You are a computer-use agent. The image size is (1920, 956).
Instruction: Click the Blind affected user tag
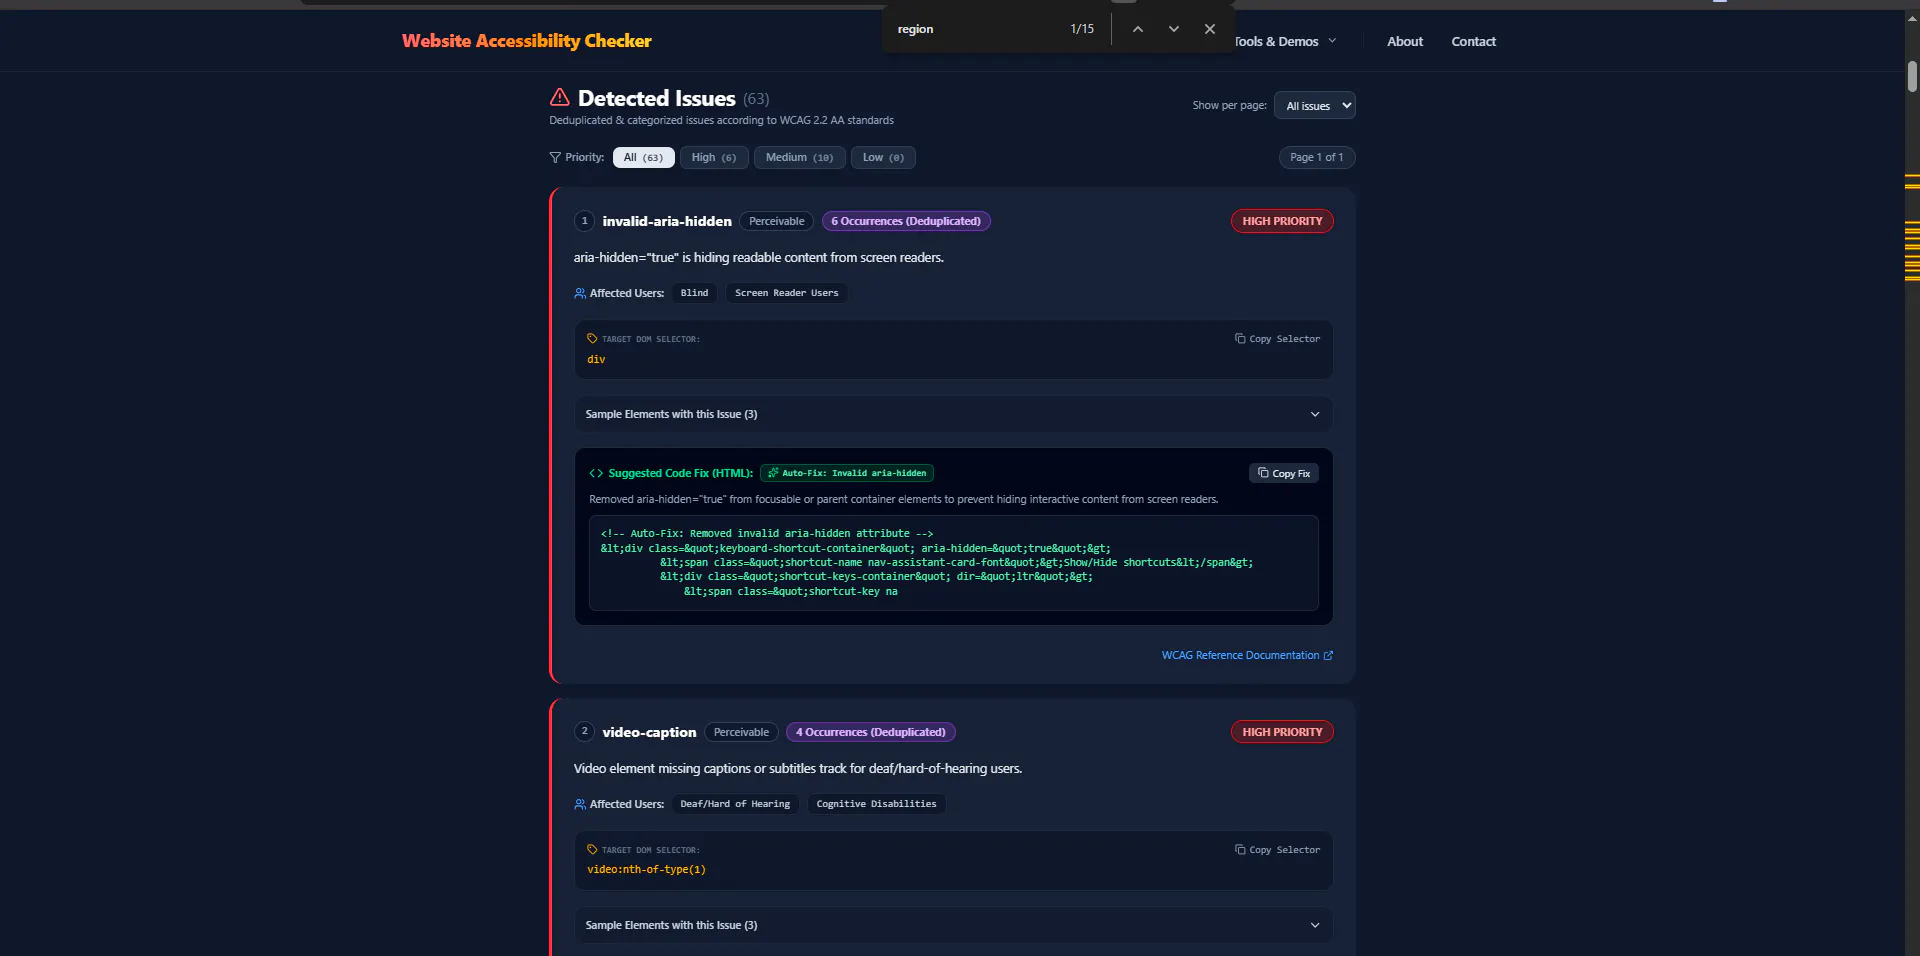pyautogui.click(x=694, y=293)
